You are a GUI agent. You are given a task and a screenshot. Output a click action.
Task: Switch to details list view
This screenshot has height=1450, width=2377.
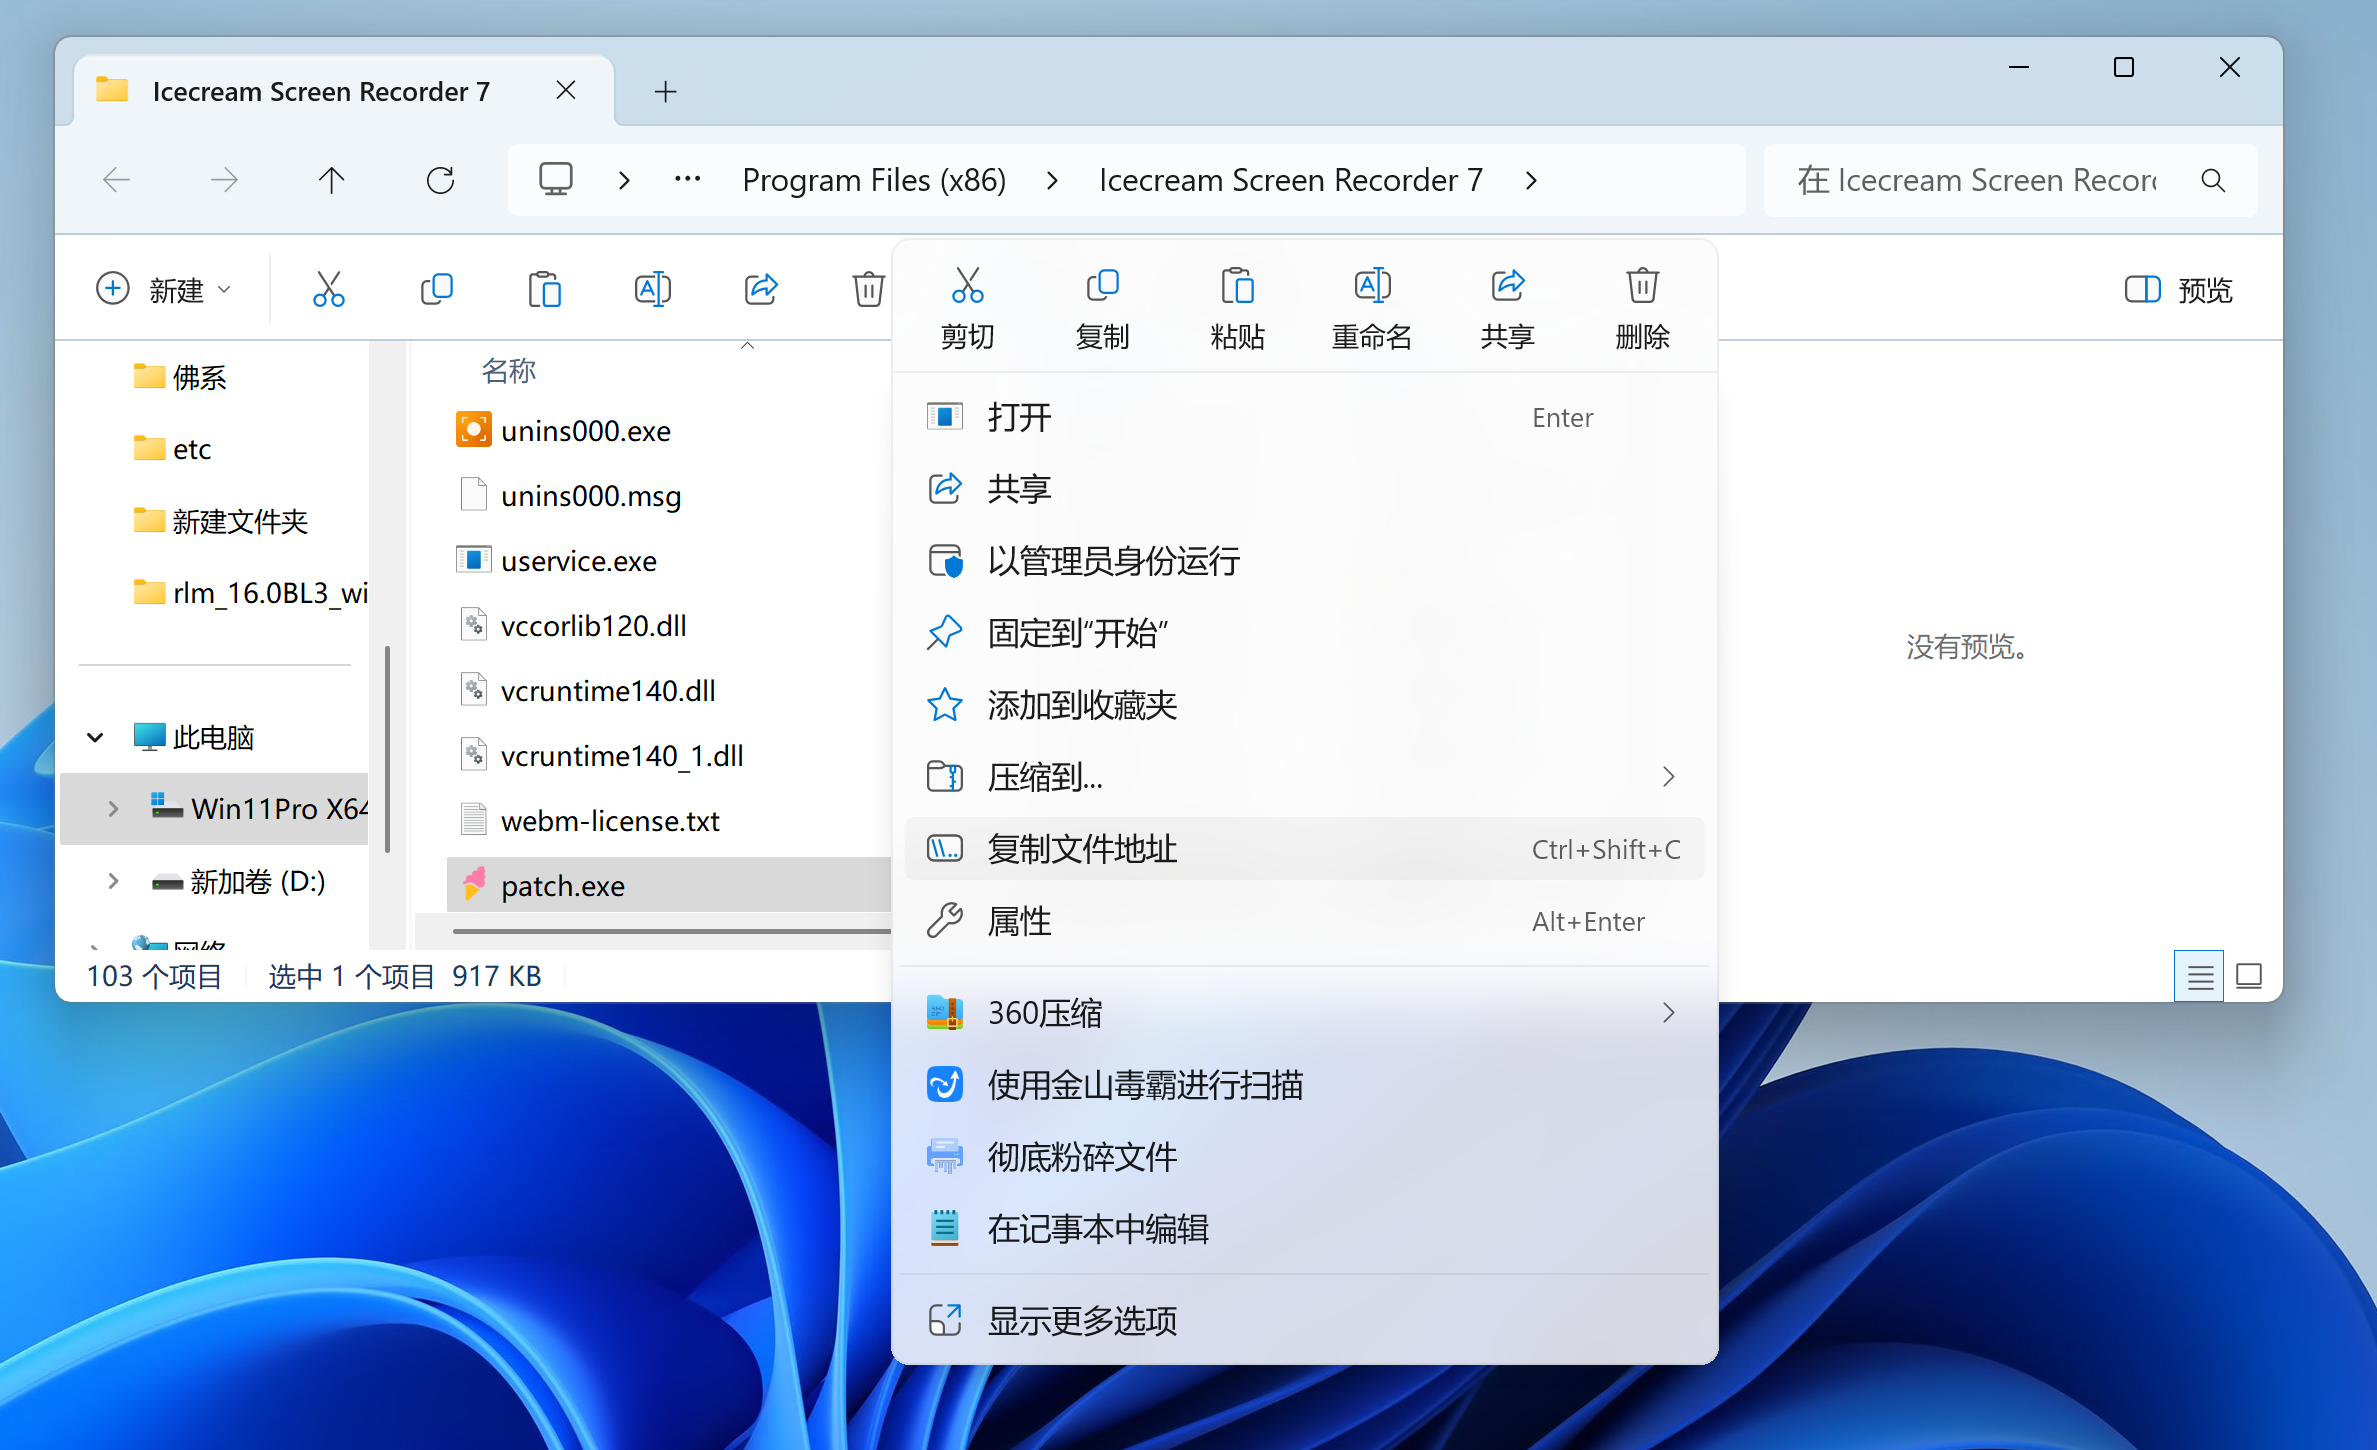click(2199, 976)
